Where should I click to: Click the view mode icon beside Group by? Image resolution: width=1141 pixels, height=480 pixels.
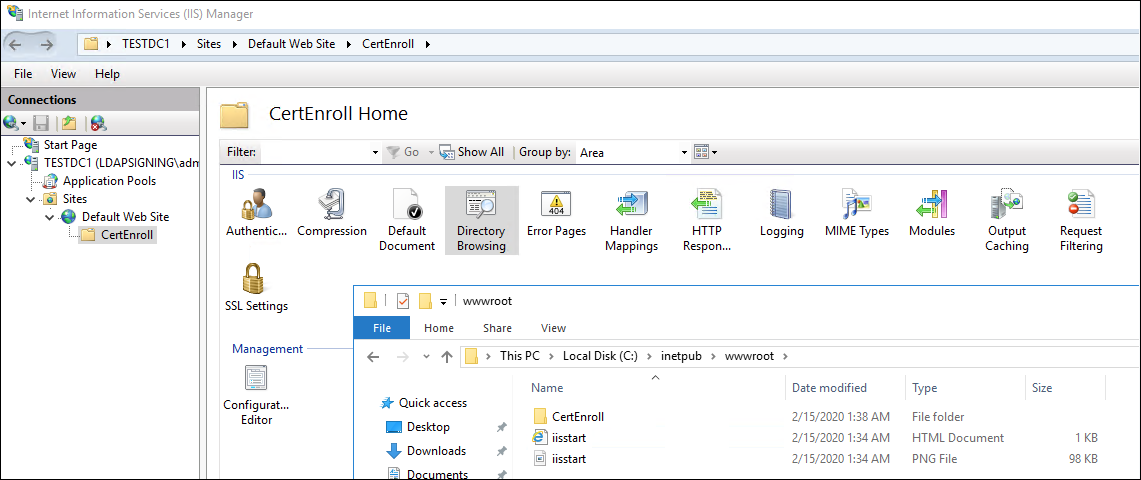click(701, 152)
